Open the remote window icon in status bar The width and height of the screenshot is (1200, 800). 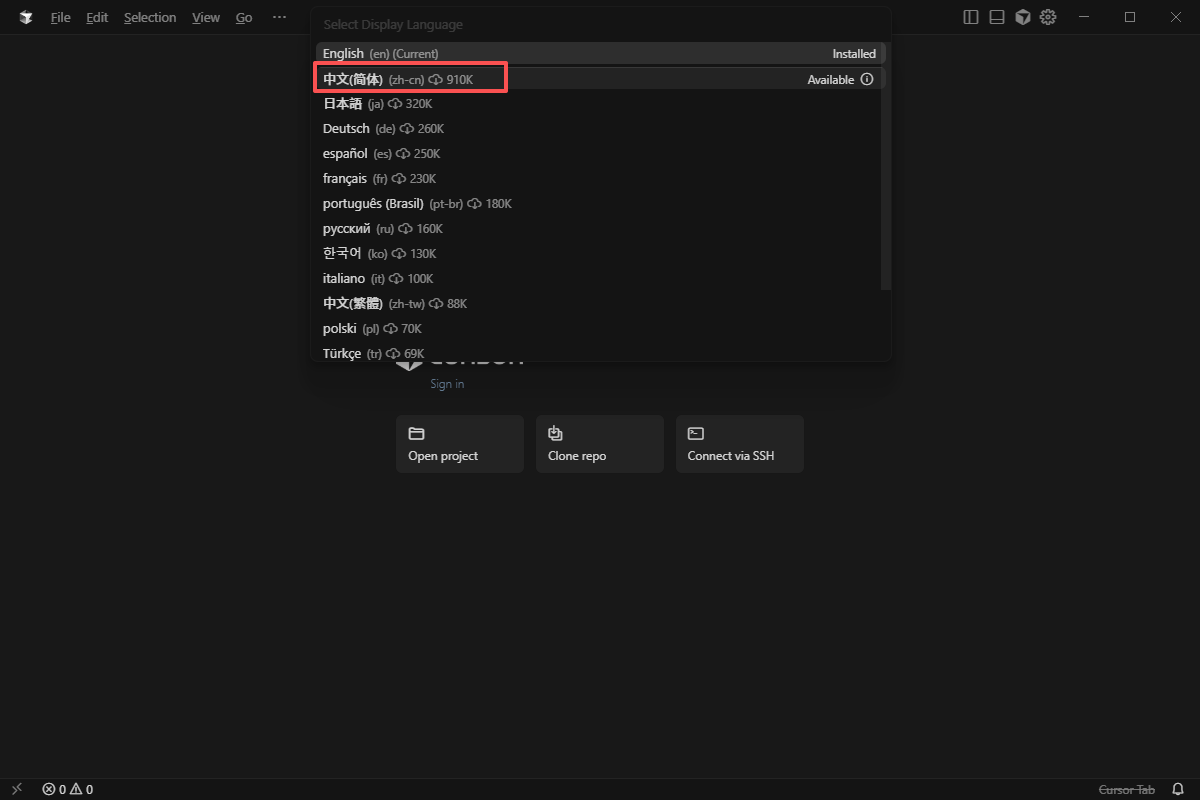point(17,790)
